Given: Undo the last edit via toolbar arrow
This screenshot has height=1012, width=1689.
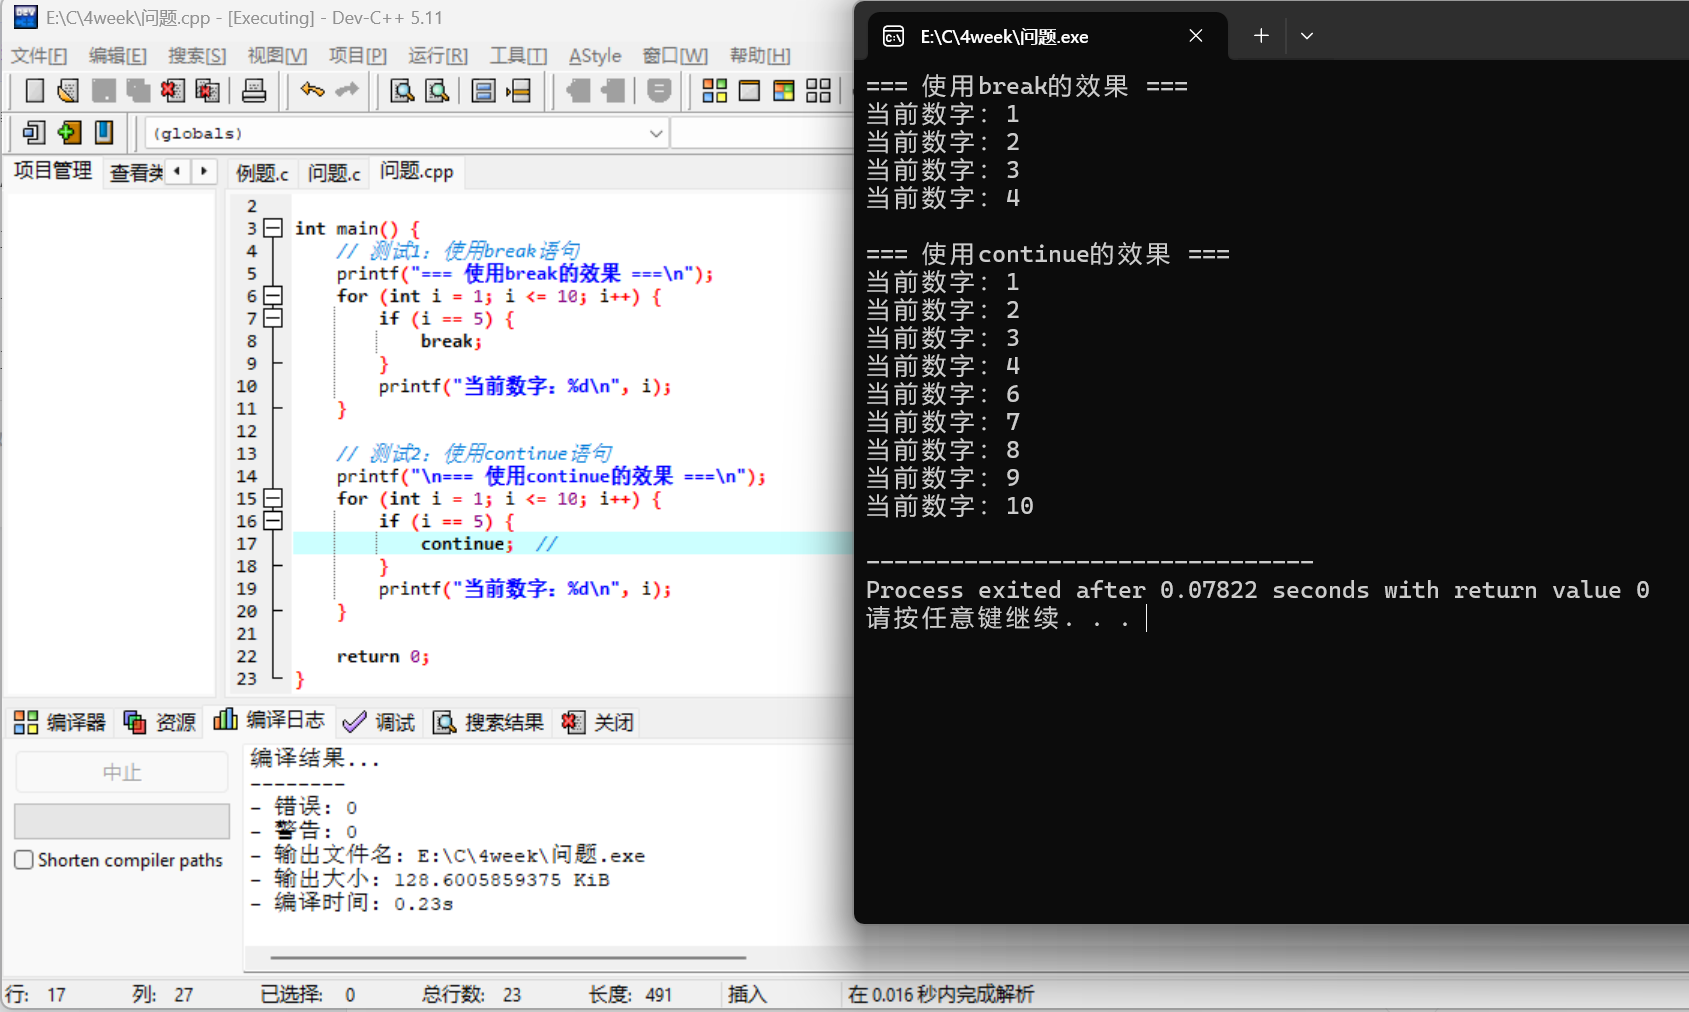Looking at the screenshot, I should (313, 91).
